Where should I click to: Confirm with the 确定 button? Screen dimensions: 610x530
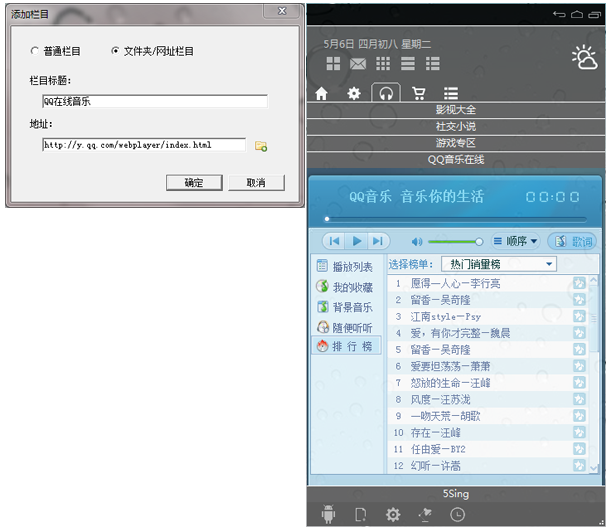(x=194, y=183)
